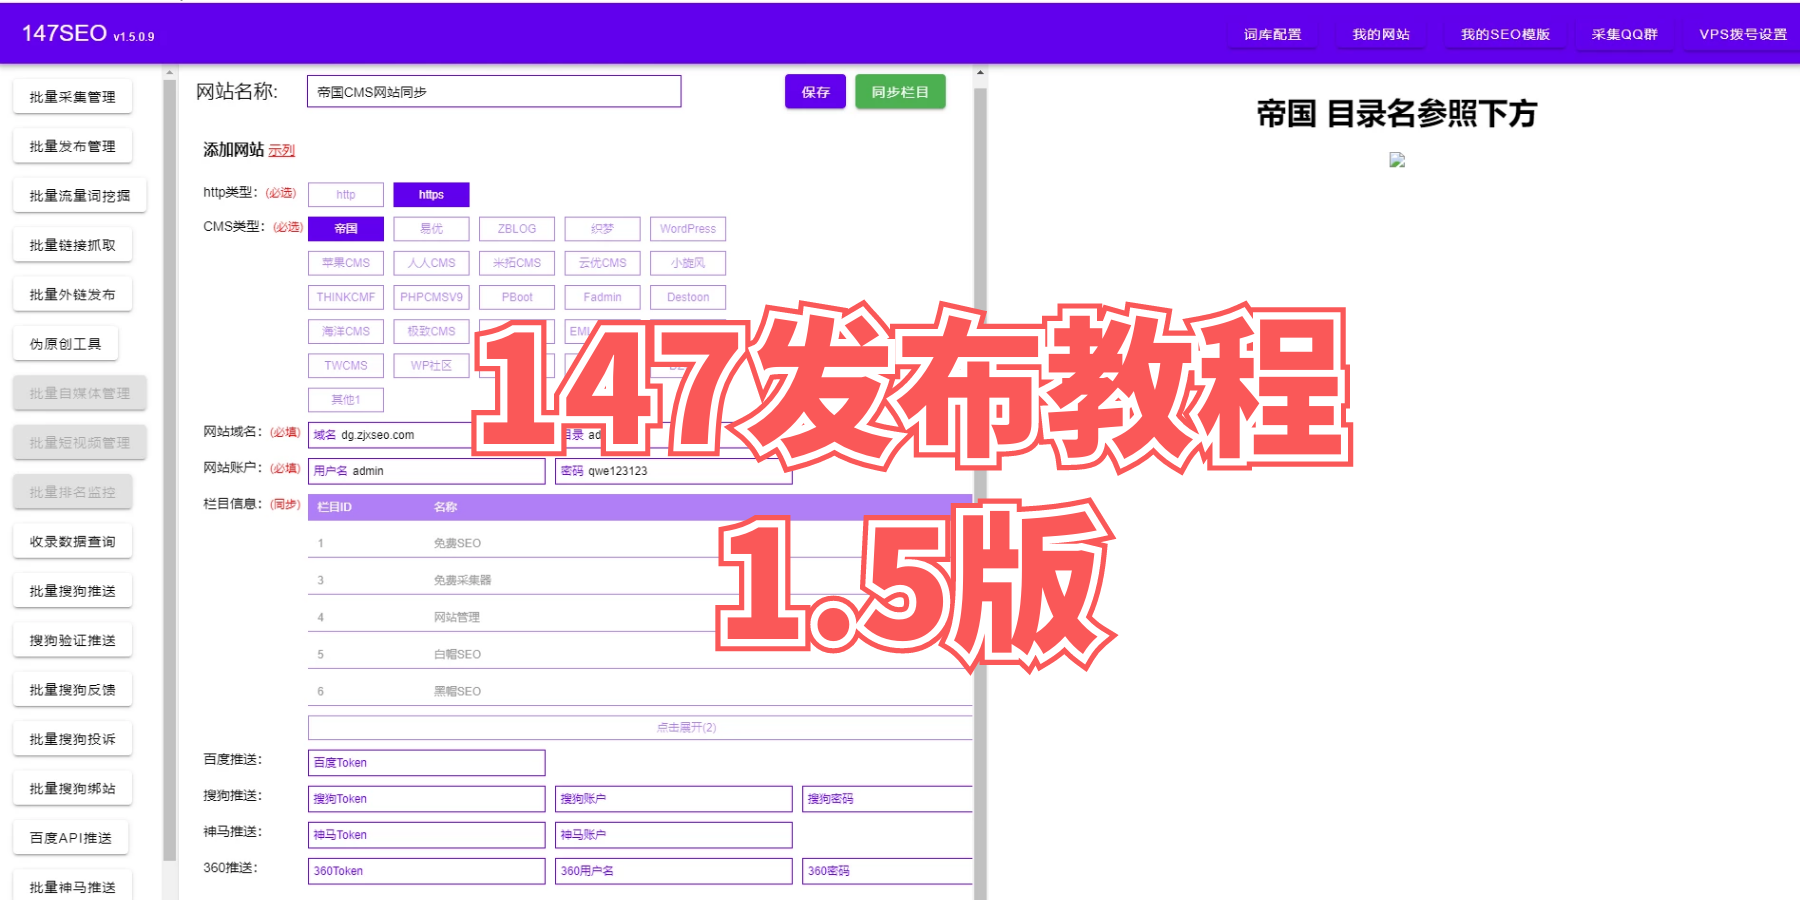Select 帝国 CMS type
1800x900 pixels.
coord(346,229)
